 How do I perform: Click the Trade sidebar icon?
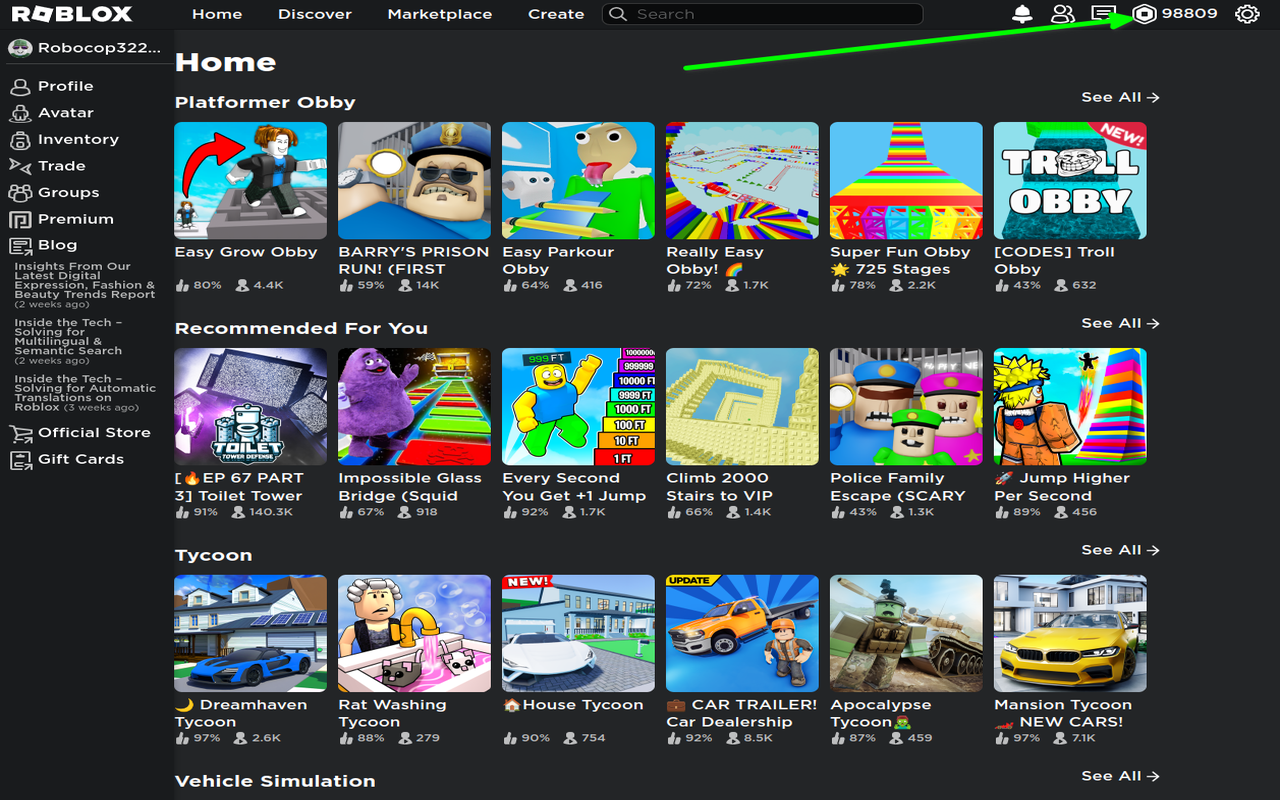pyautogui.click(x=20, y=166)
